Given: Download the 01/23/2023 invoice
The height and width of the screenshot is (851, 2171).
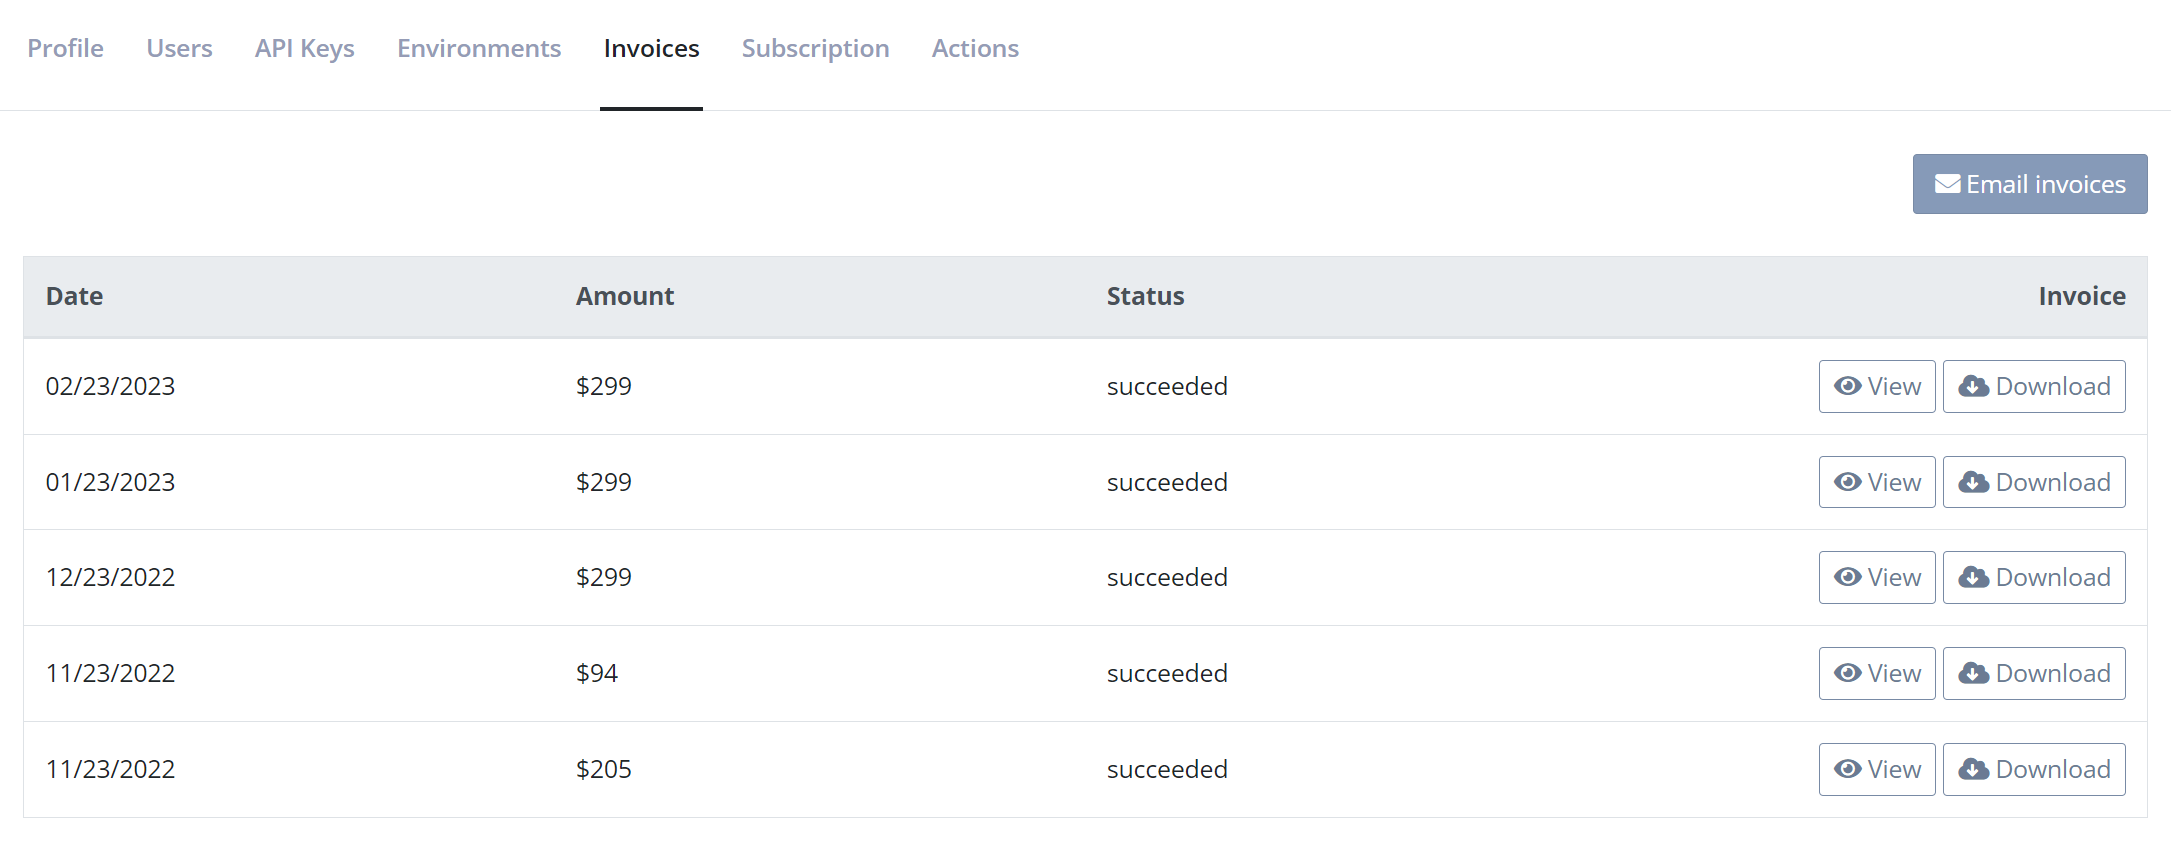Looking at the screenshot, I should pyautogui.click(x=2034, y=482).
